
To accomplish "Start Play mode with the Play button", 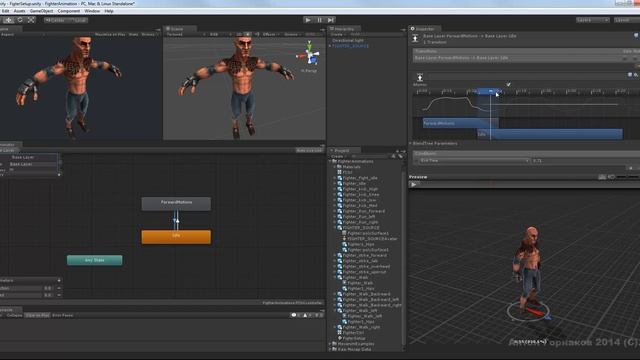I will 308,20.
